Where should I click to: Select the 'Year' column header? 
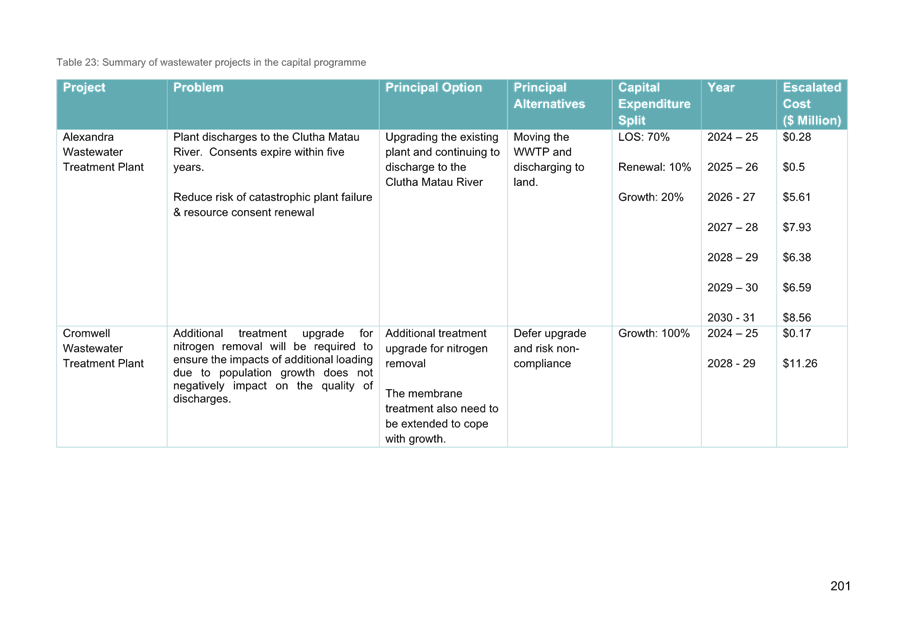pyautogui.click(x=720, y=88)
